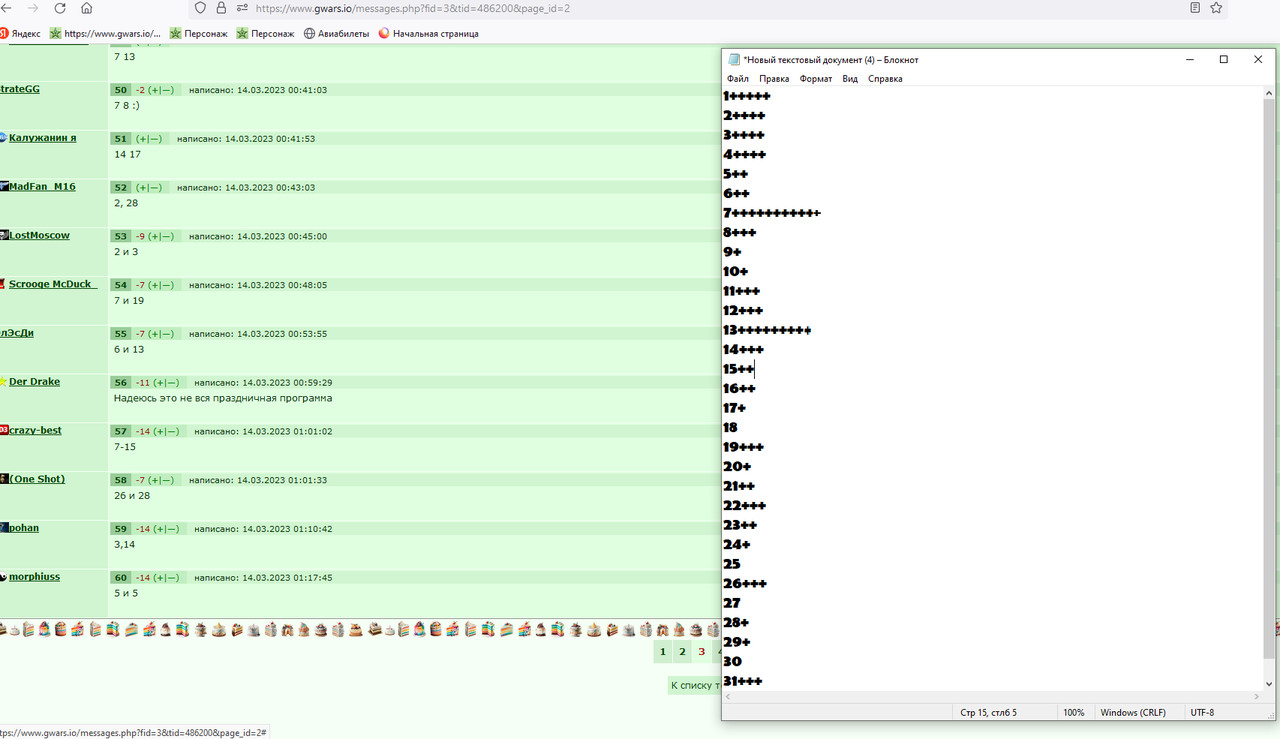Open site permissions icon in address bar
The width and height of the screenshot is (1280, 739).
(x=242, y=8)
